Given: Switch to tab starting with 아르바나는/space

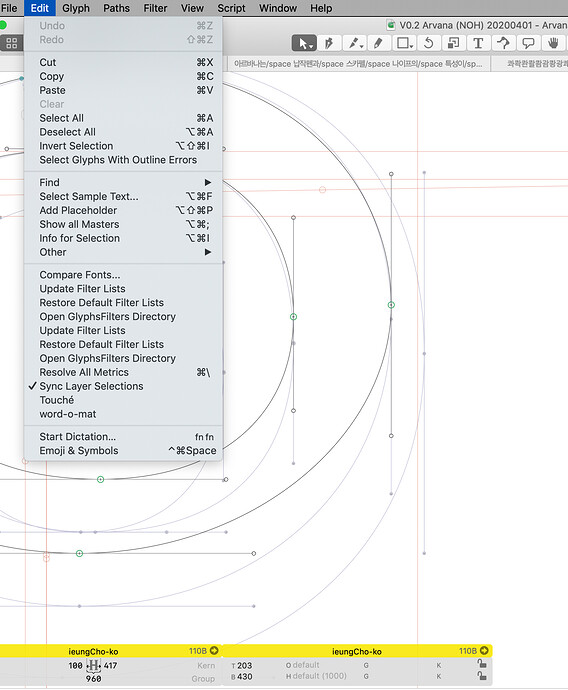Looking at the screenshot, I should (x=358, y=64).
